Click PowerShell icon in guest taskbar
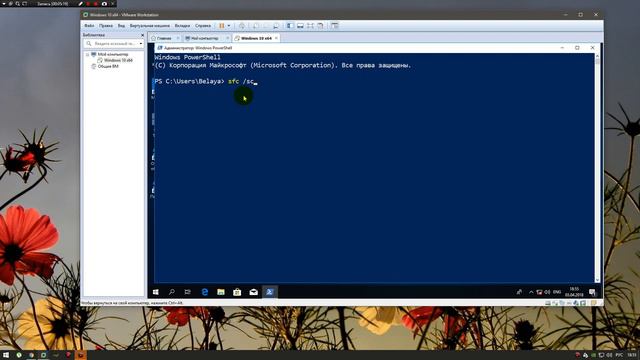 269,292
